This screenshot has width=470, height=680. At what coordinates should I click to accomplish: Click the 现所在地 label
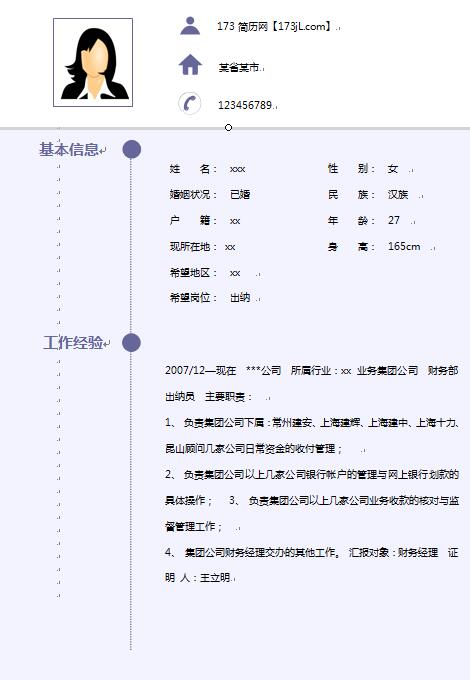click(x=193, y=246)
